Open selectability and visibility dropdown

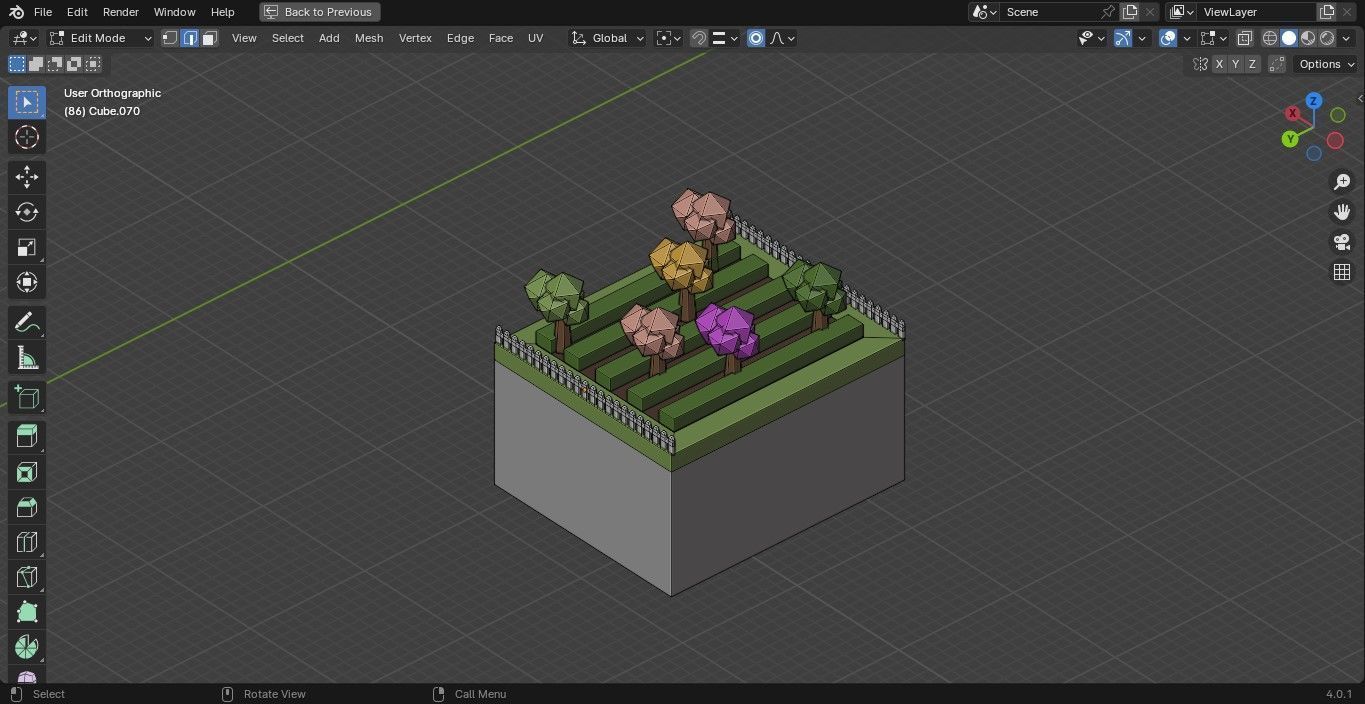click(1092, 38)
